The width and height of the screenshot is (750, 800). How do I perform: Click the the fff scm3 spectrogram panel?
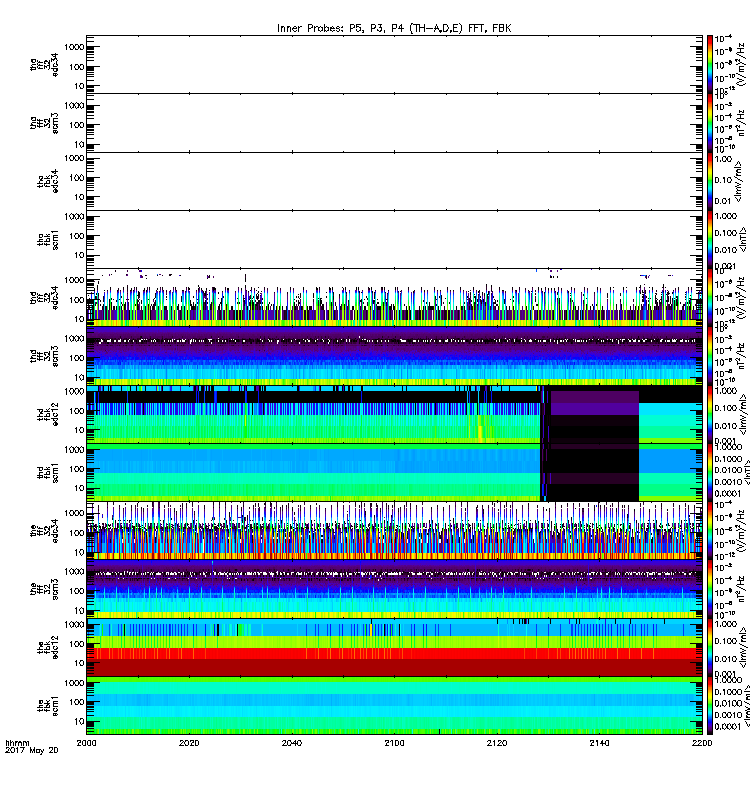[394, 589]
